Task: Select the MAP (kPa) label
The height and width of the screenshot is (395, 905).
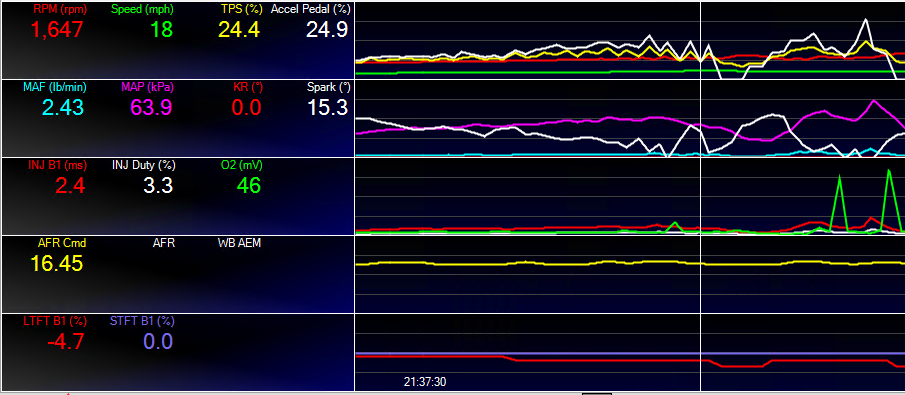Action: click(147, 87)
